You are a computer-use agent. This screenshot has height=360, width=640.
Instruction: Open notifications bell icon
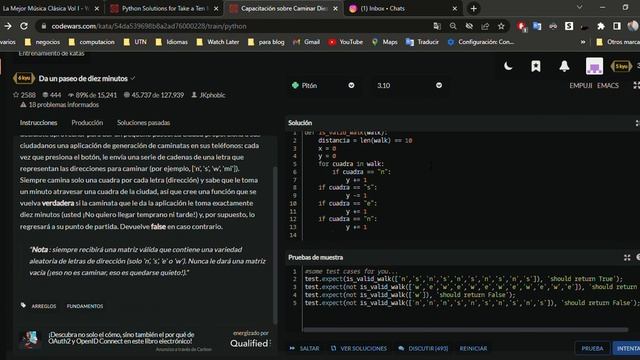pyautogui.click(x=564, y=66)
